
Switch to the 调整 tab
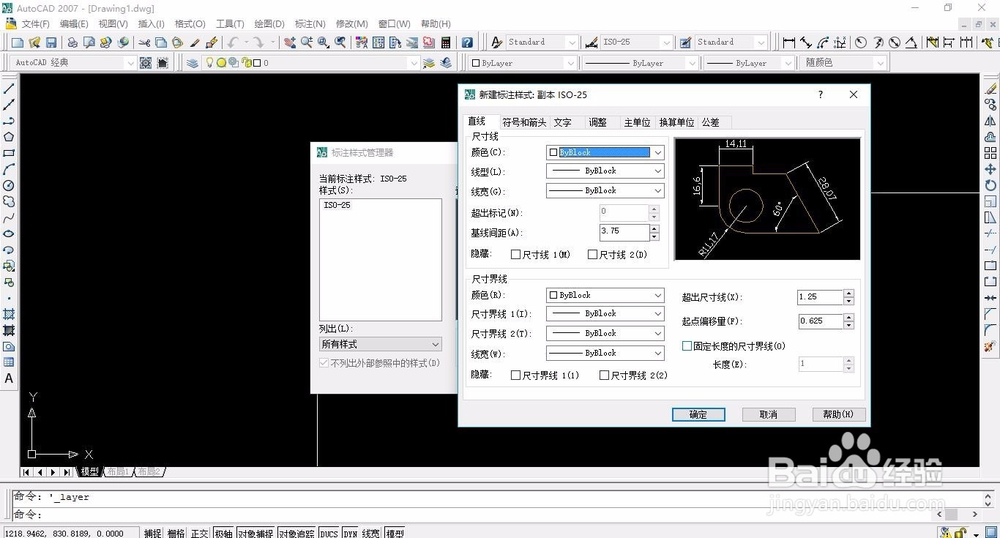point(598,122)
